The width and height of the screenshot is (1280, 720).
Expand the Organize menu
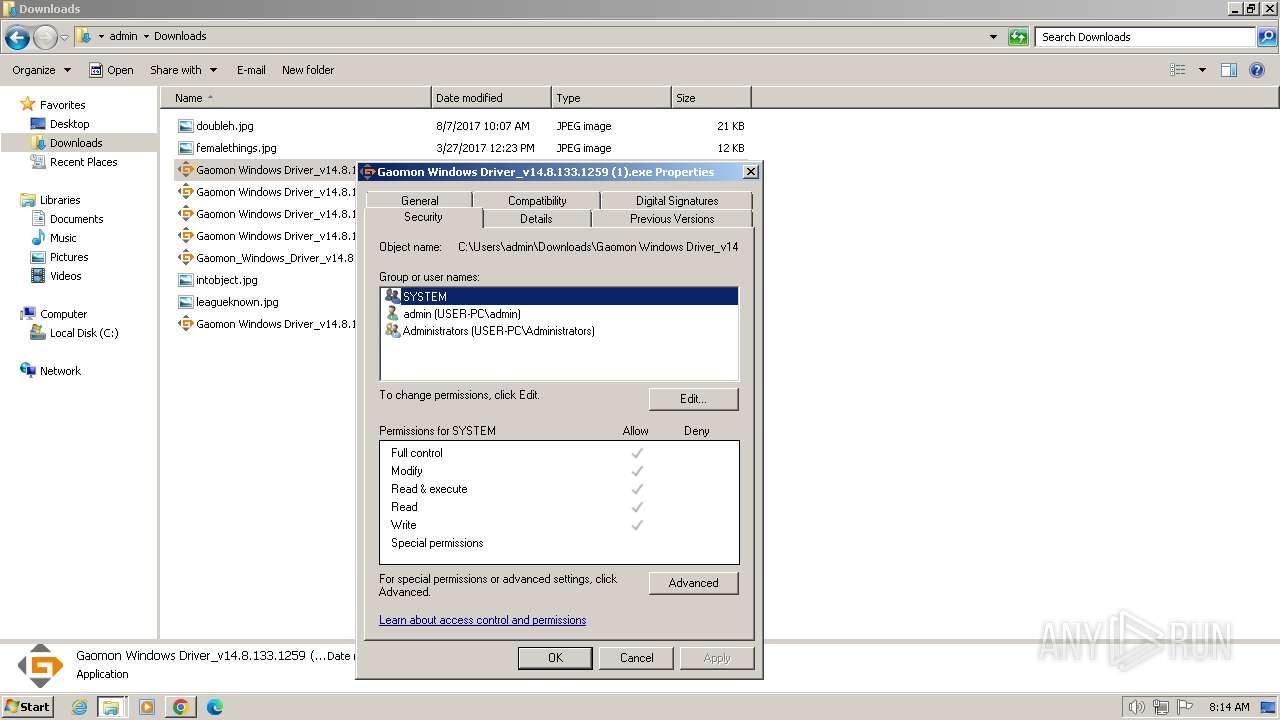click(x=41, y=70)
